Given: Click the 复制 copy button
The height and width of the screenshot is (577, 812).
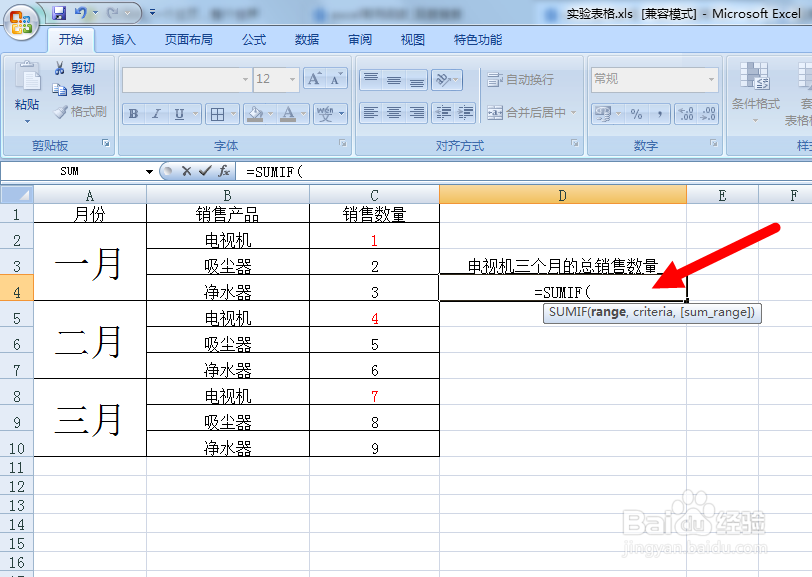Looking at the screenshot, I should tap(75, 90).
